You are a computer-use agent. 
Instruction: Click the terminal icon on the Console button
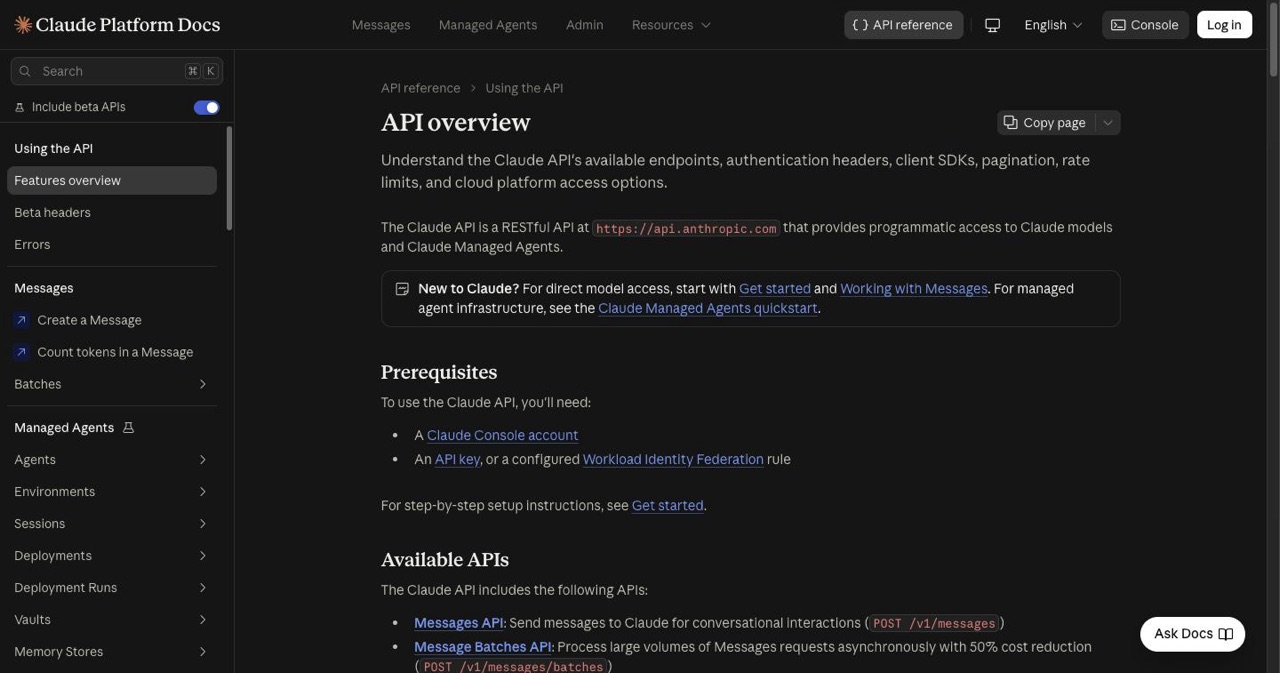pos(1118,25)
